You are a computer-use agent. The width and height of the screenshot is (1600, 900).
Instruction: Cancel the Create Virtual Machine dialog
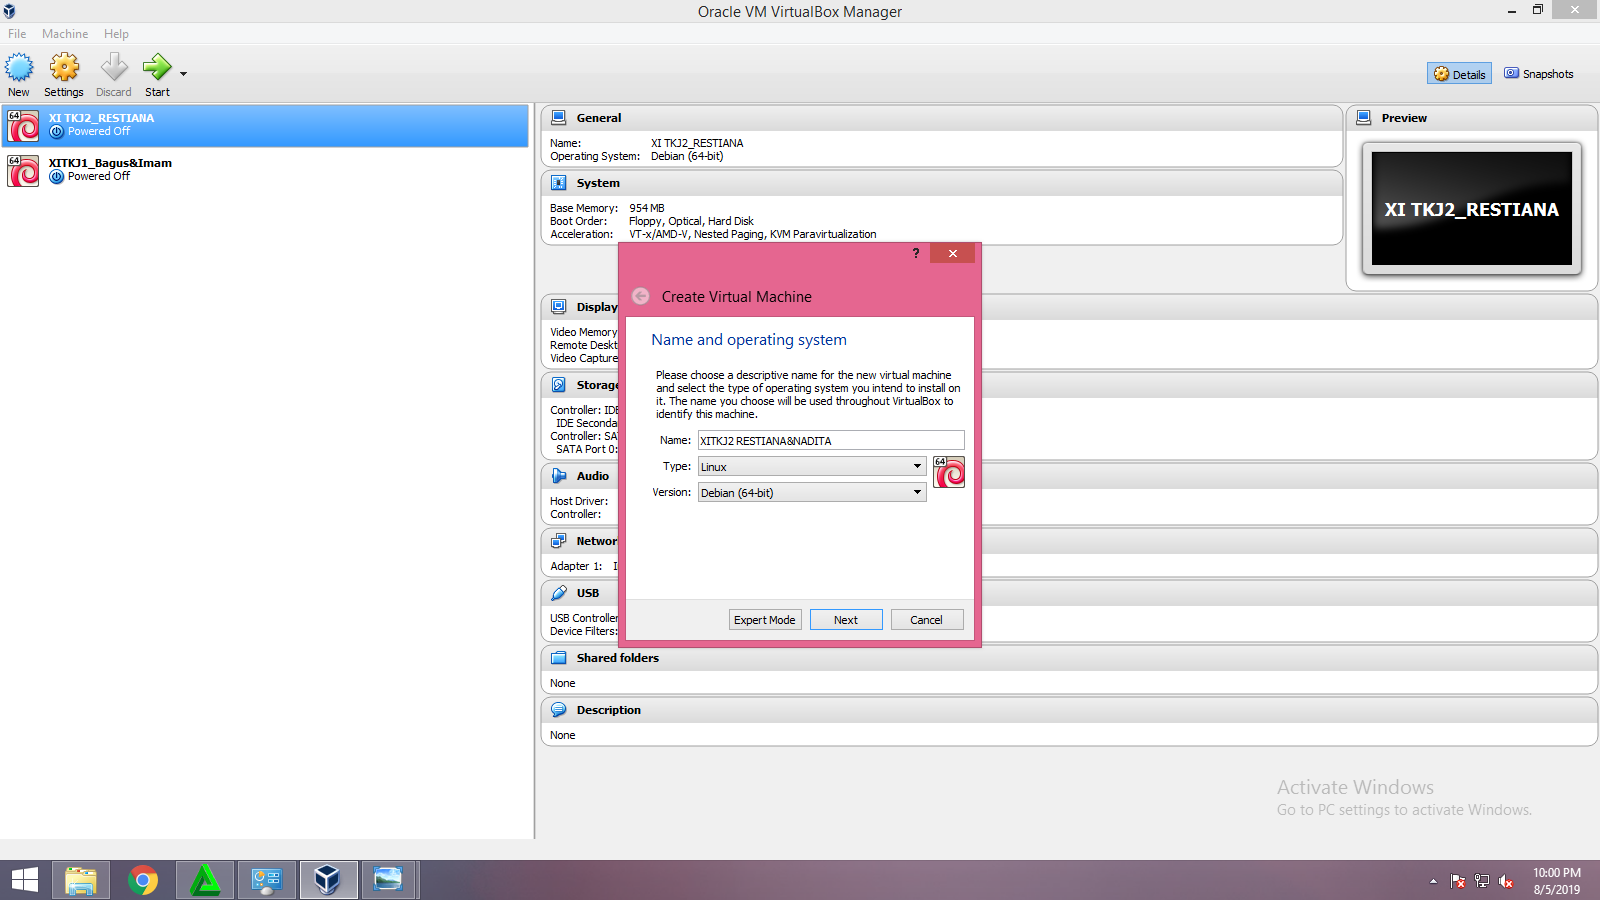coord(927,620)
